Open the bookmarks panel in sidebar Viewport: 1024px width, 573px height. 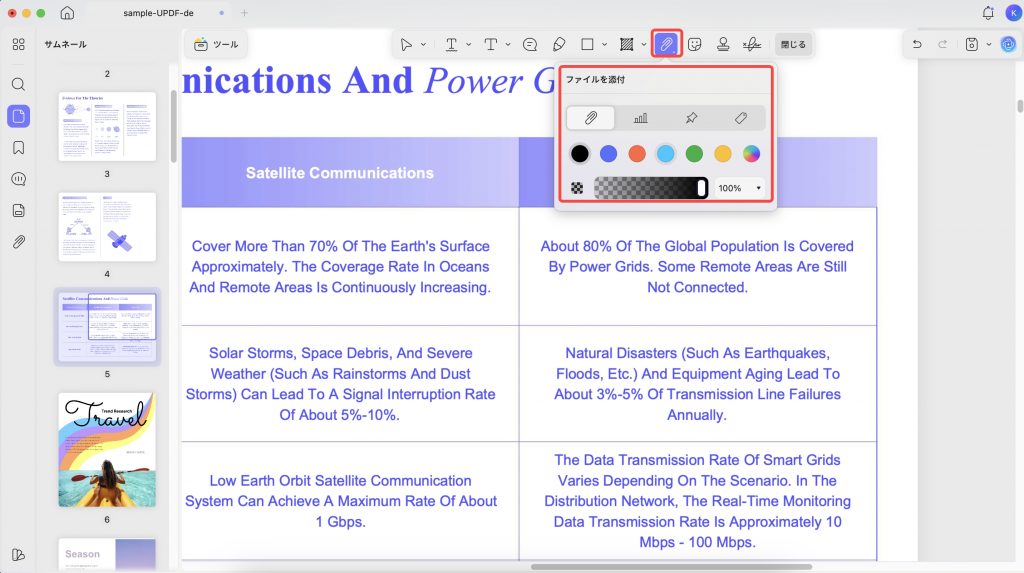coord(18,148)
